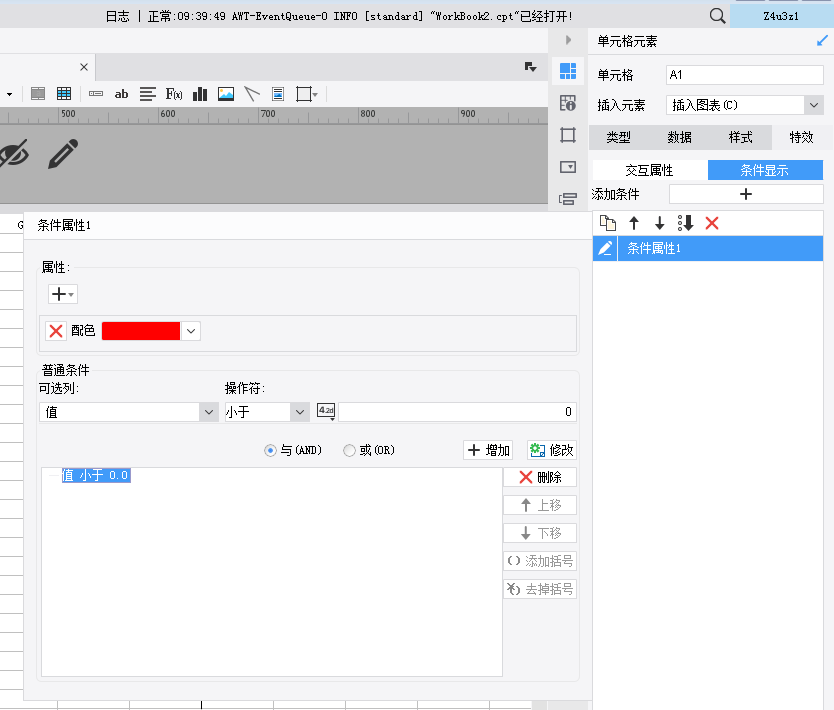Image resolution: width=834 pixels, height=710 pixels.
Task: Open floating element panel icon
Action: (568, 135)
